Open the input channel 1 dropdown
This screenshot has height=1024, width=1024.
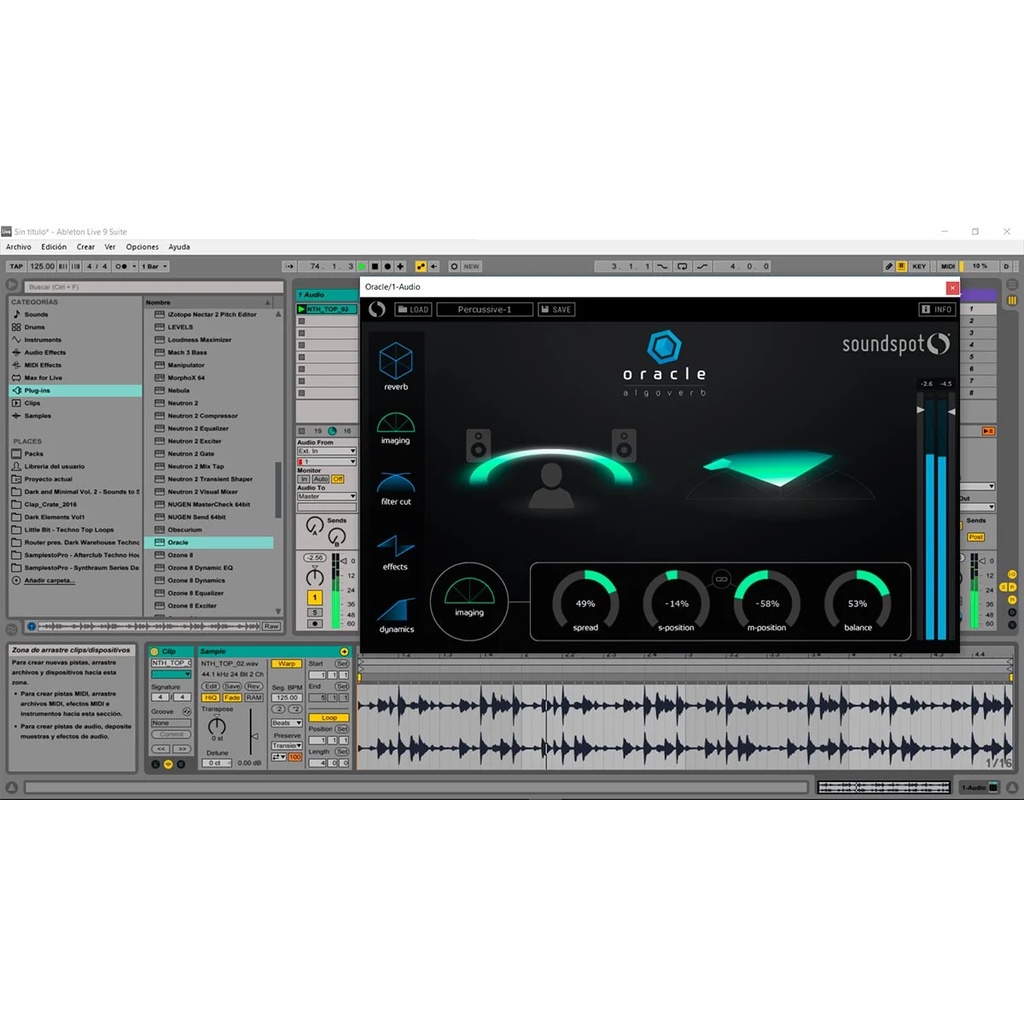click(x=327, y=462)
